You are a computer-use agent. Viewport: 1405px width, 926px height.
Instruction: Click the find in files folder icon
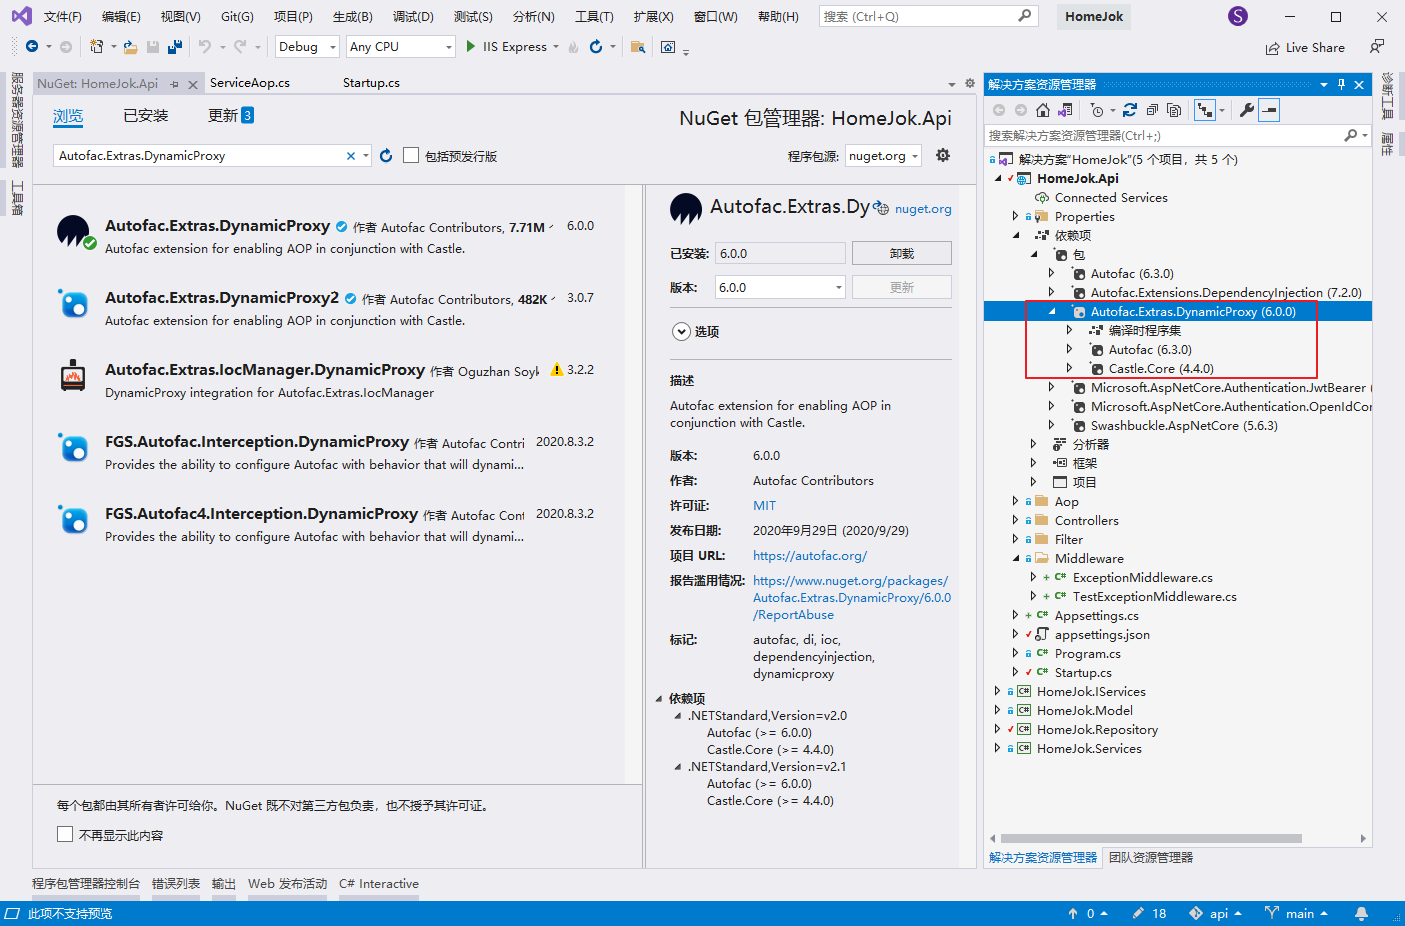point(638,47)
